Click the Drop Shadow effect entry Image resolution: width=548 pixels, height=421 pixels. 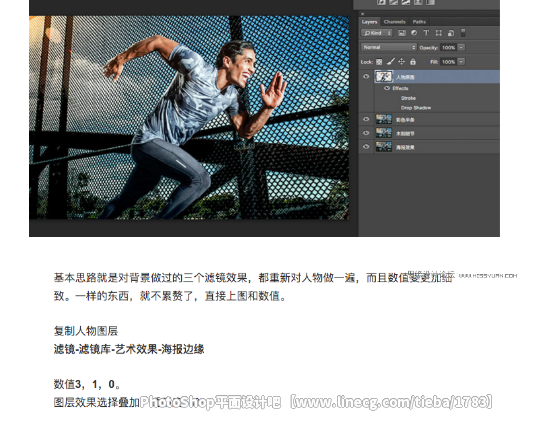pos(416,108)
